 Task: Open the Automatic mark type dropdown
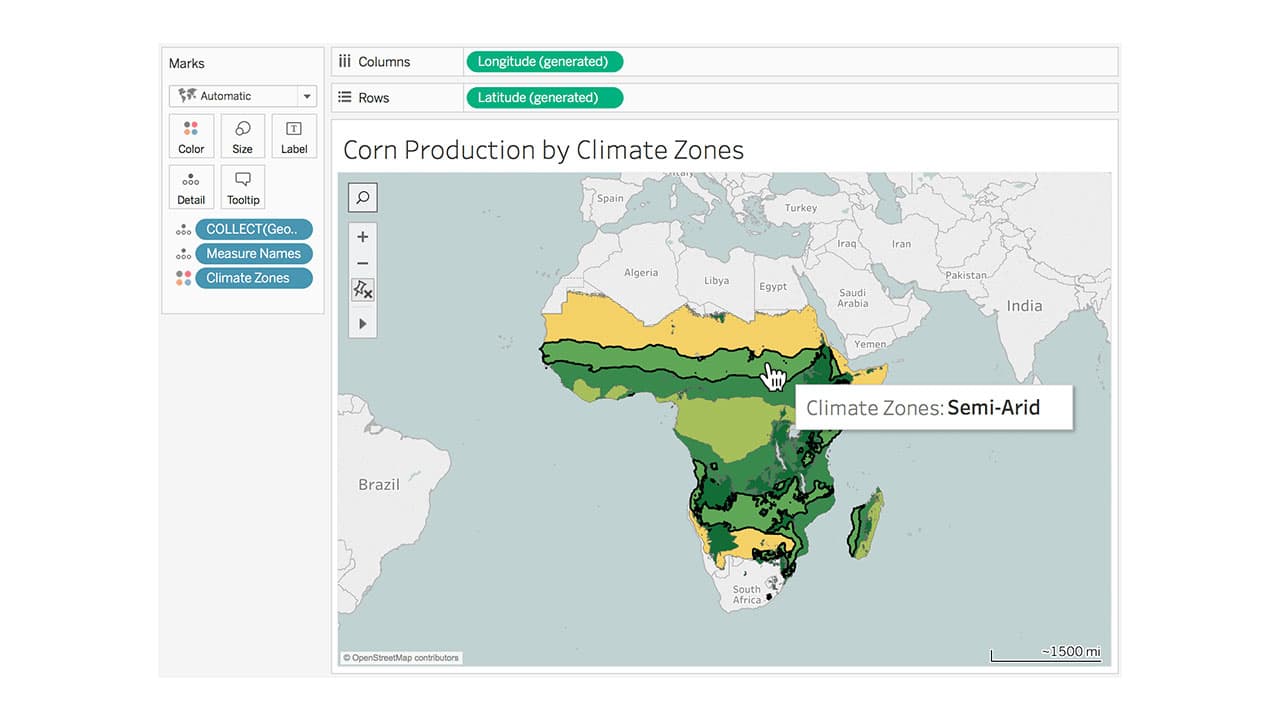[x=242, y=96]
